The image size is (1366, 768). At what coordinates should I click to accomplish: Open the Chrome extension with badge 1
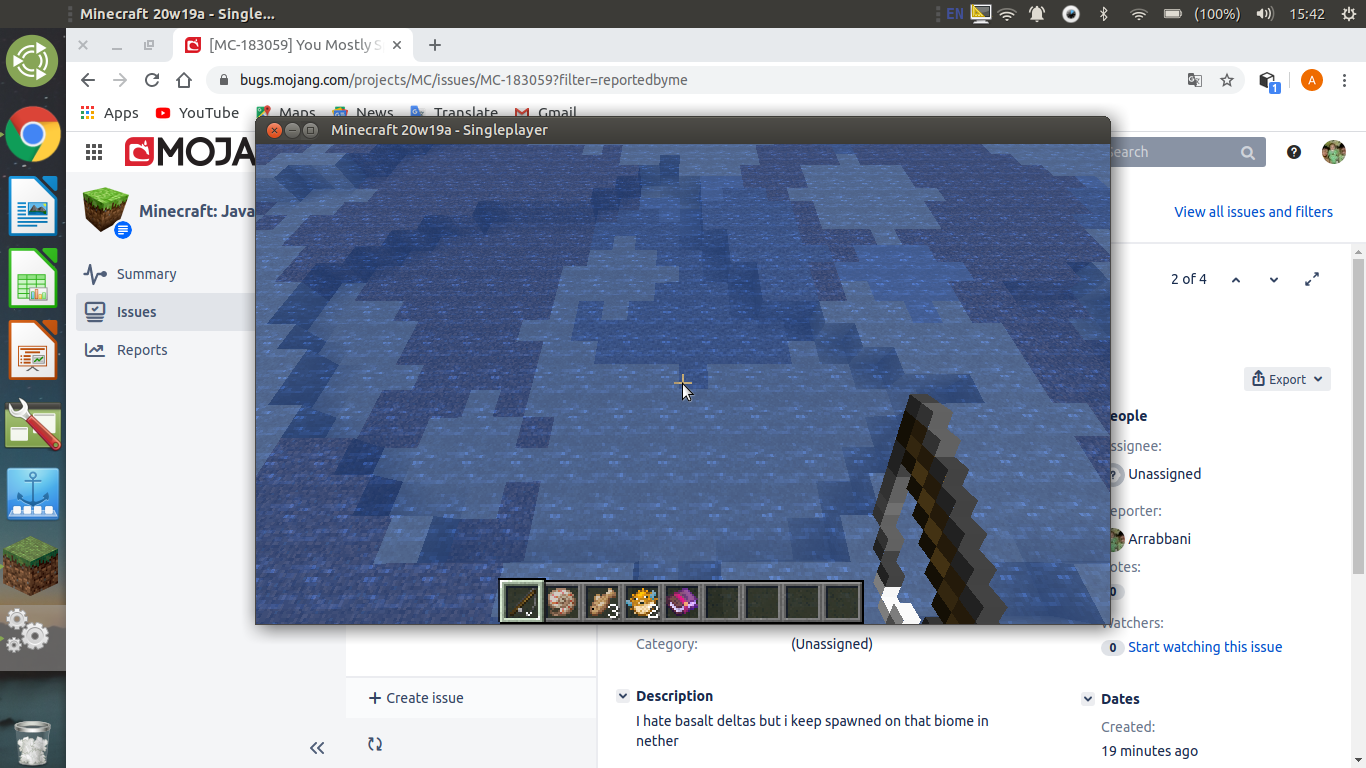coord(1269,81)
